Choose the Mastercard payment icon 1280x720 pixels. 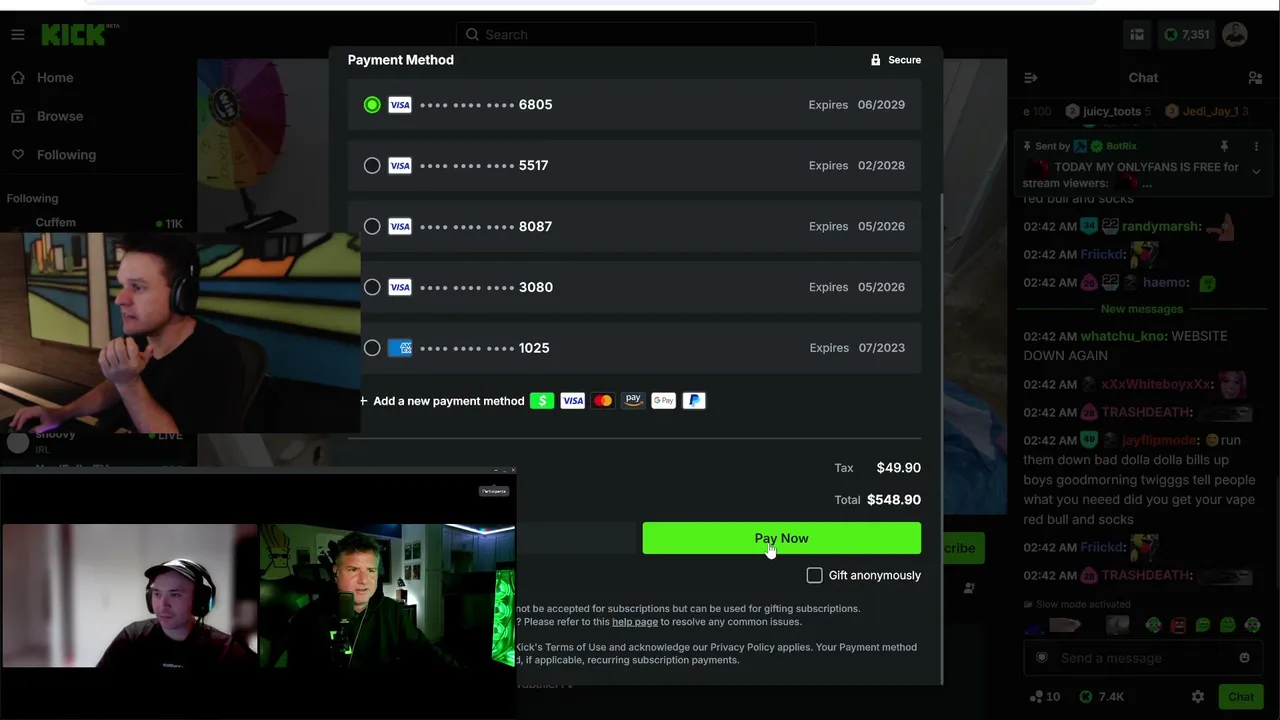click(603, 401)
